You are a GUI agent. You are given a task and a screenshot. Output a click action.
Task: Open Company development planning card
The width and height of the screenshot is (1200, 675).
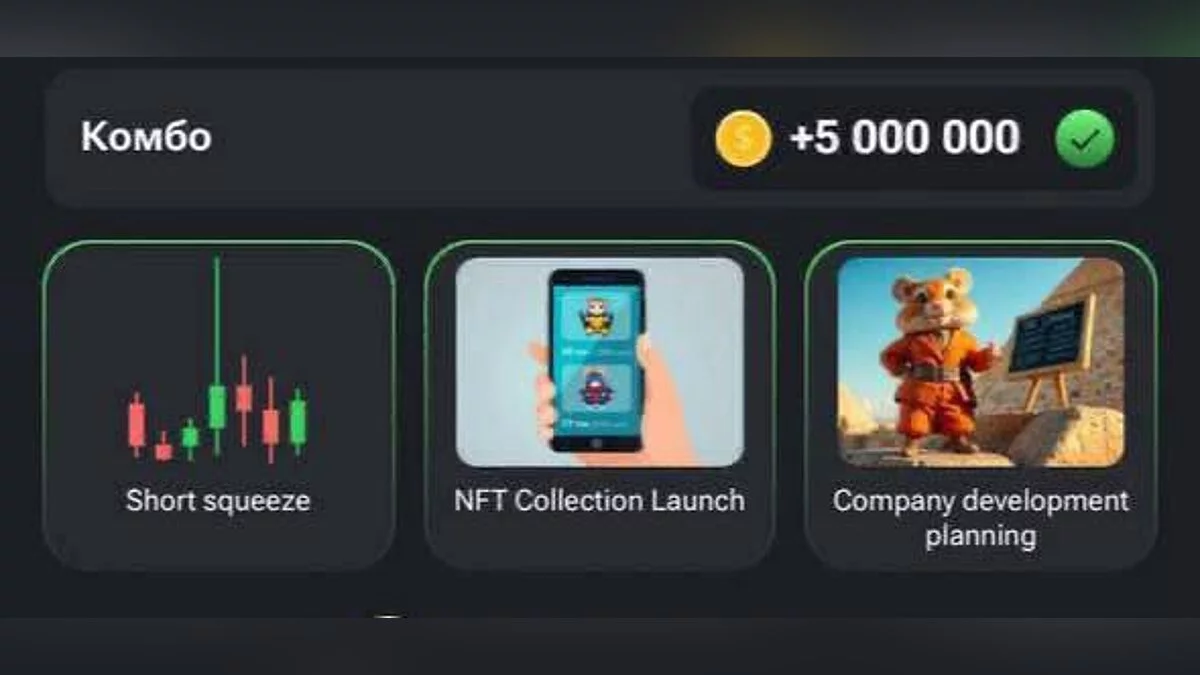click(981, 405)
